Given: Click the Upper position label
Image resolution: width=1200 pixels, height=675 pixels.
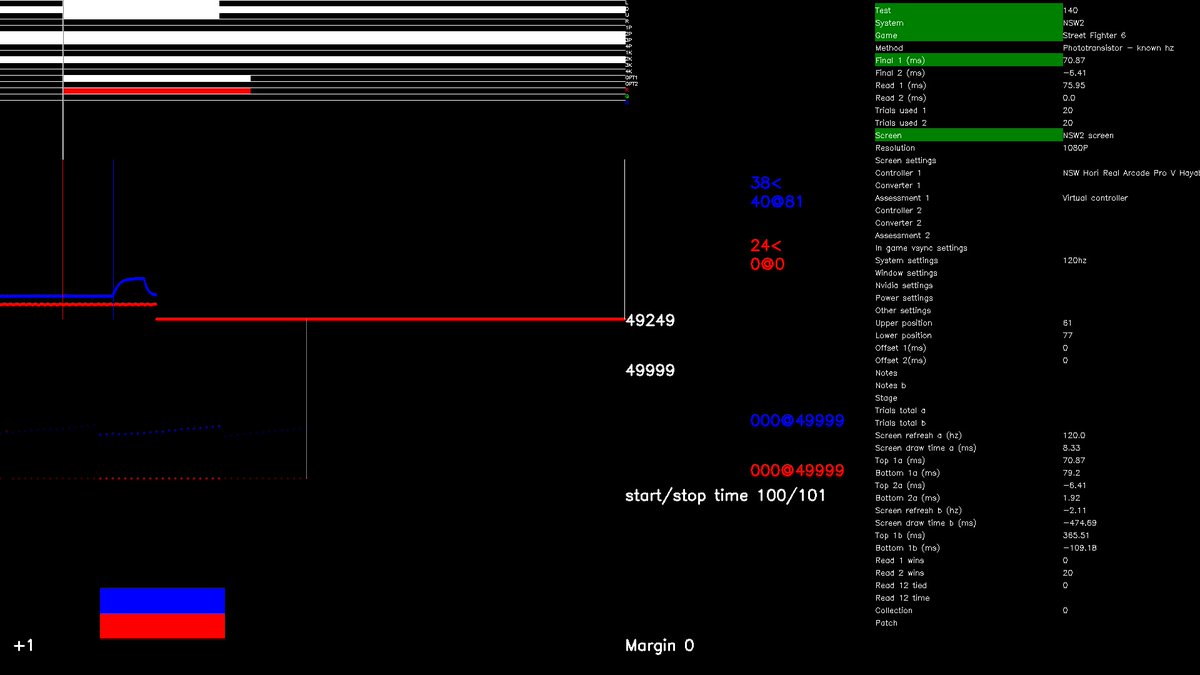Looking at the screenshot, I should pos(904,323).
